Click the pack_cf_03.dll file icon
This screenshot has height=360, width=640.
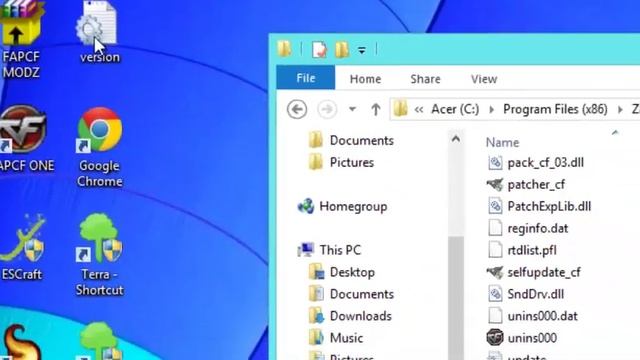click(x=495, y=162)
